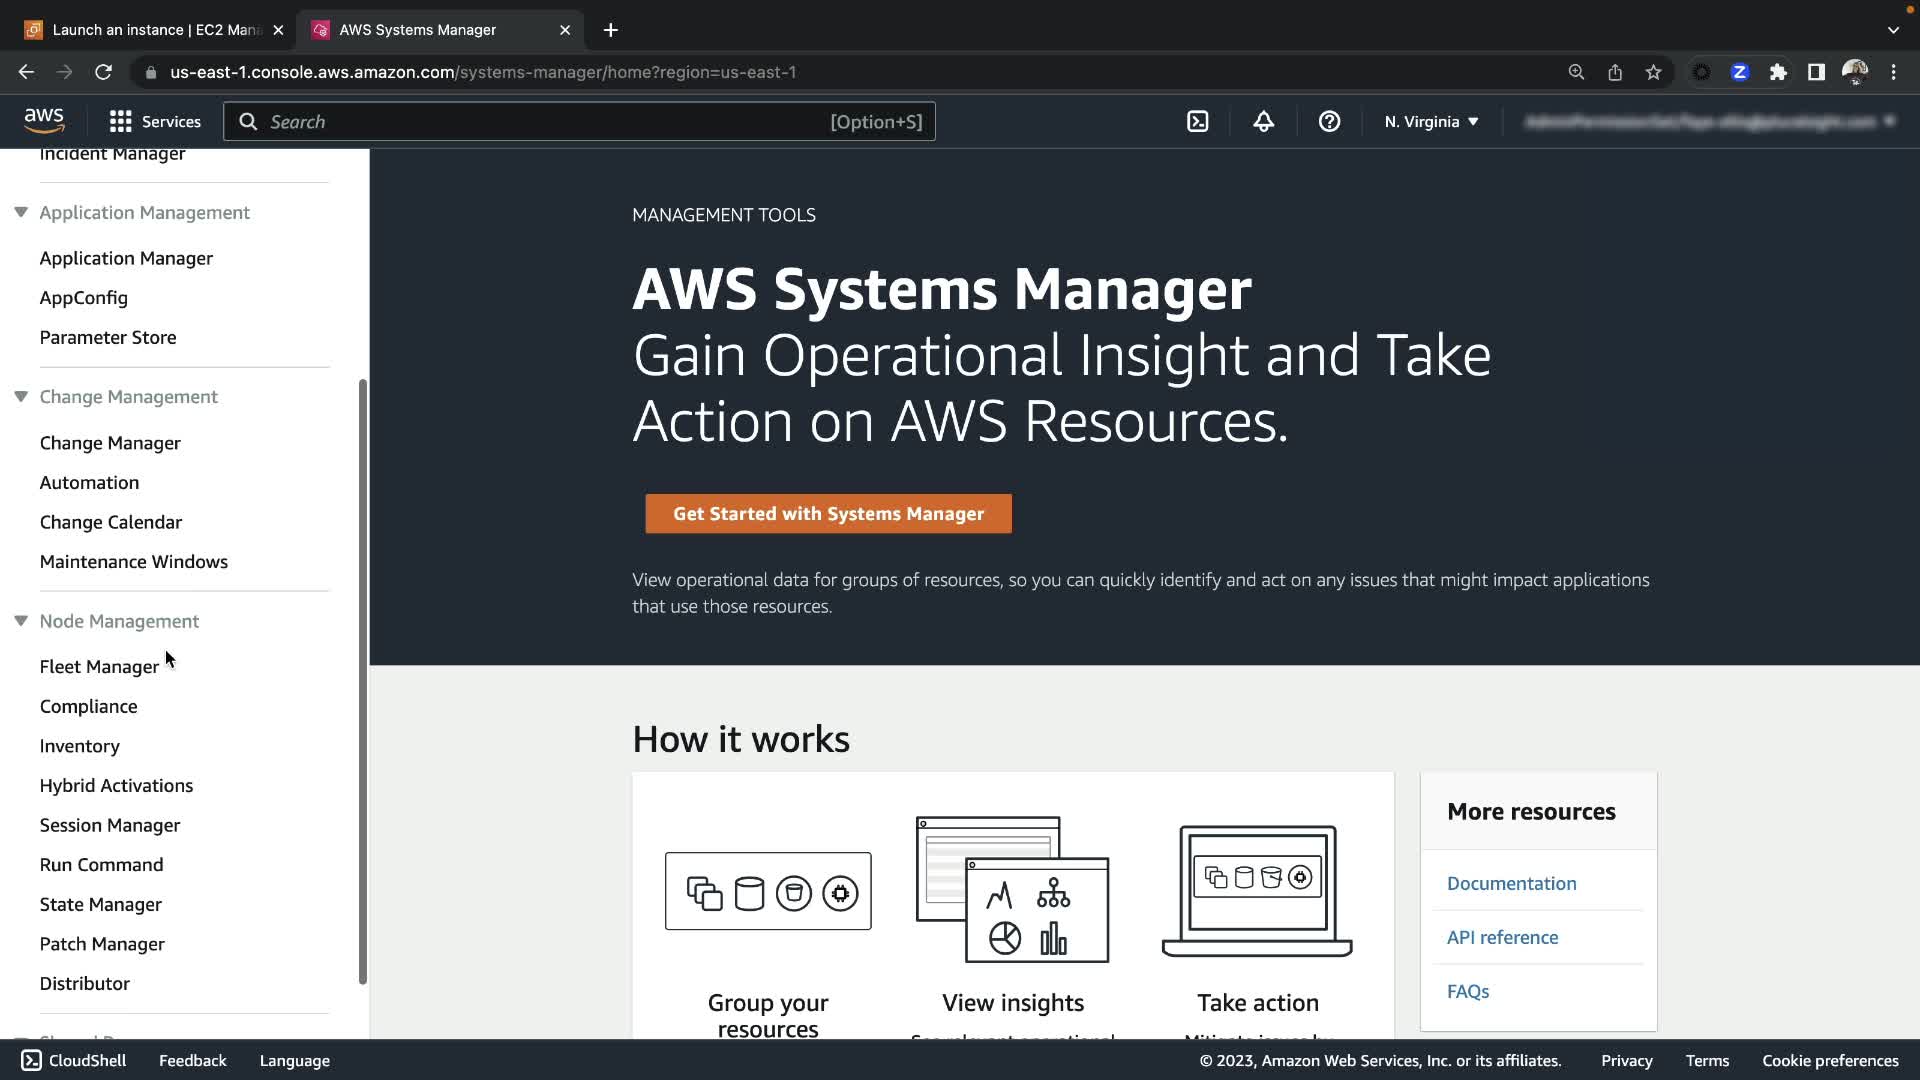
Task: Click the sidebar vertical scrollbar
Action: pos(363,680)
